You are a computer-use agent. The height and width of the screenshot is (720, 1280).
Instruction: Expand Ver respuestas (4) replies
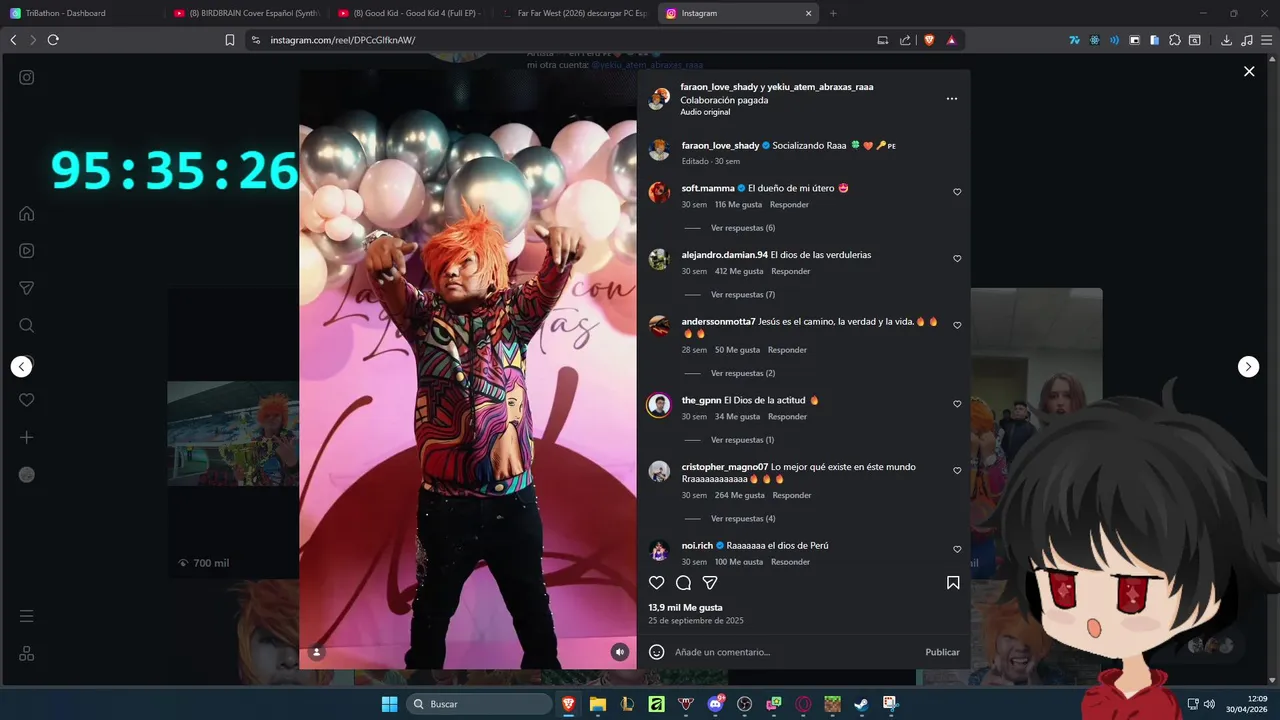pyautogui.click(x=743, y=519)
